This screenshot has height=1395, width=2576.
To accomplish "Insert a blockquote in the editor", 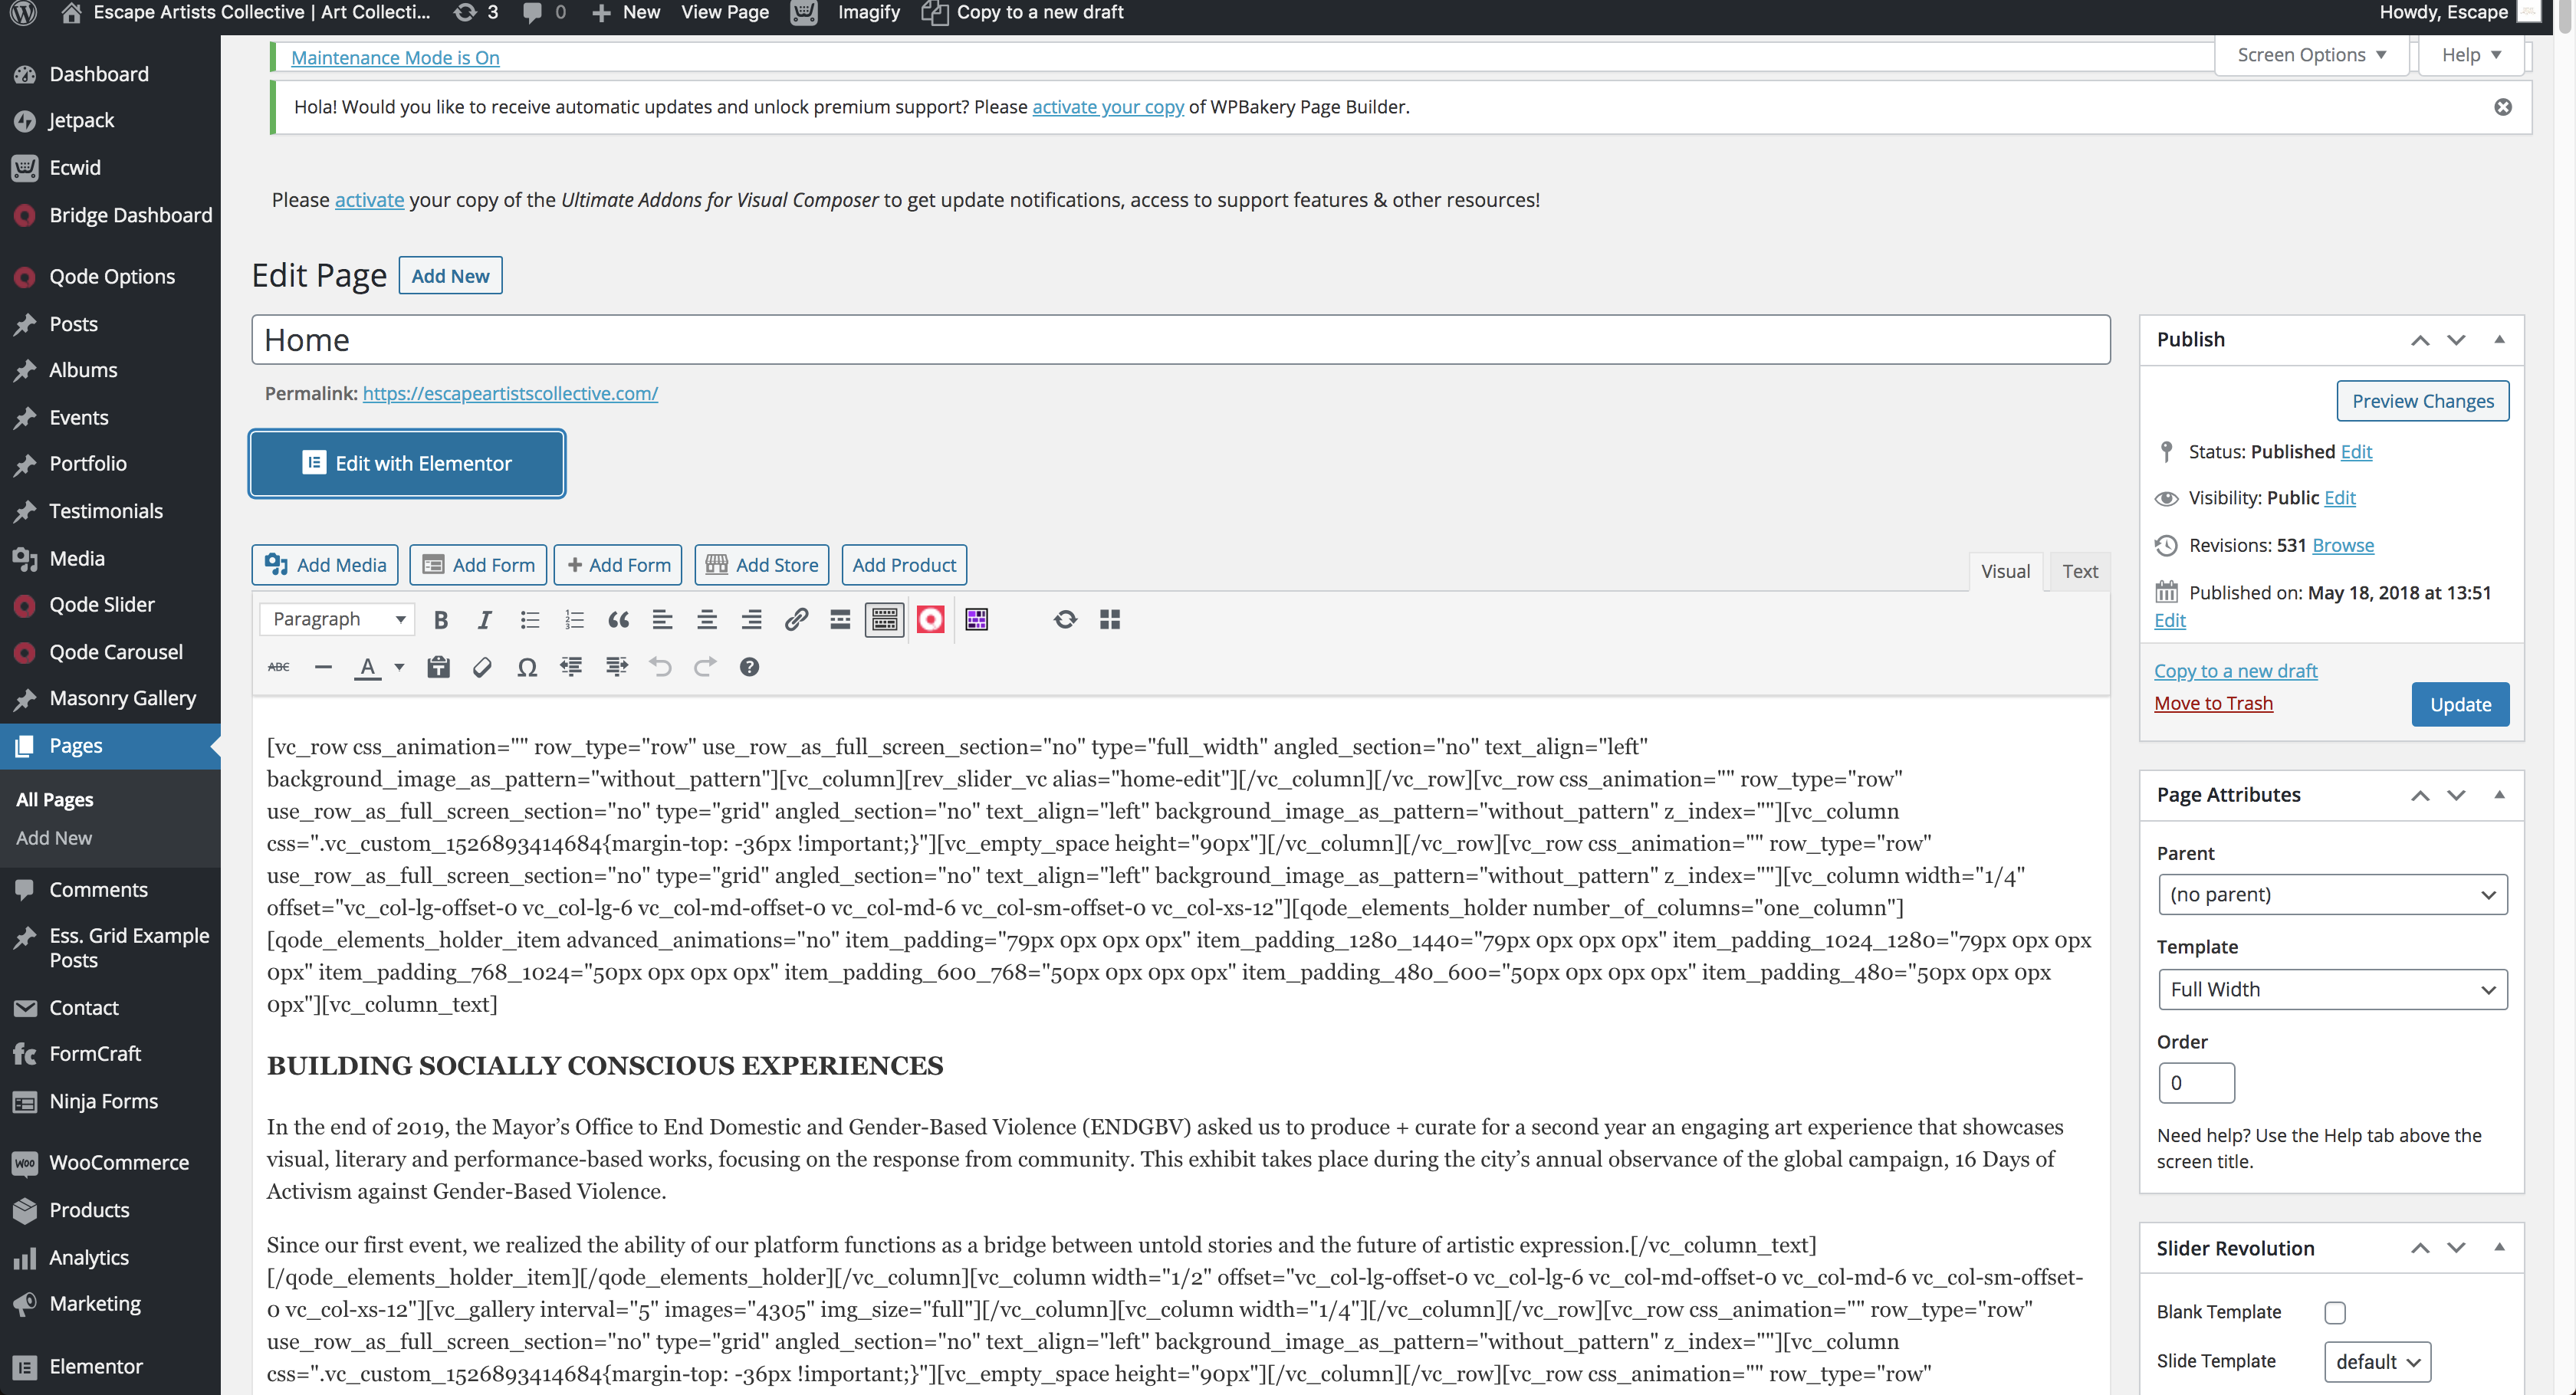I will [618, 620].
